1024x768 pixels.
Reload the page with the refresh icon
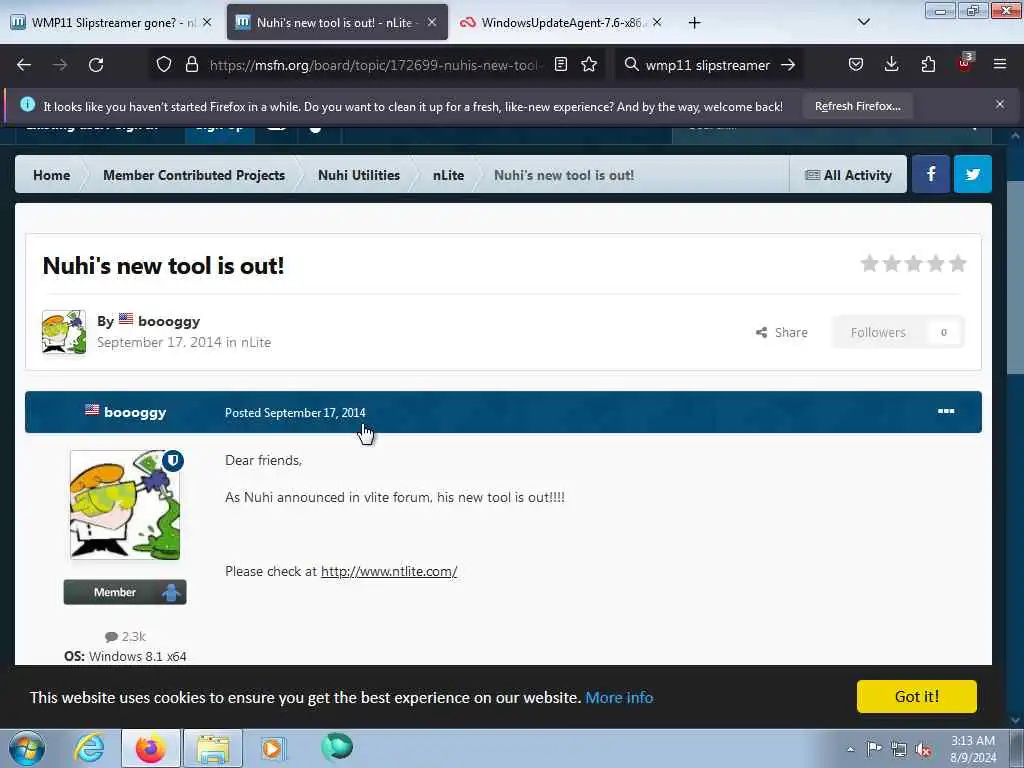(x=96, y=65)
